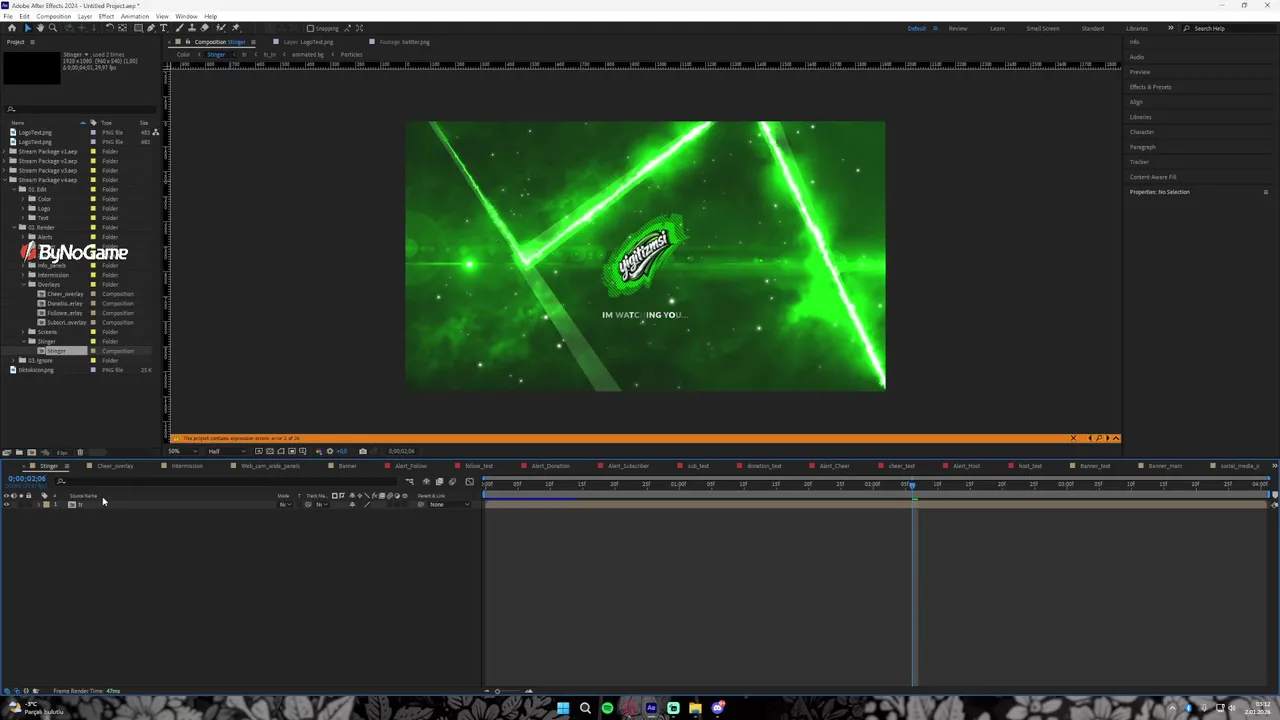Click the timeline current-time indicator handle
This screenshot has height=720, width=1280.
pyautogui.click(x=912, y=485)
